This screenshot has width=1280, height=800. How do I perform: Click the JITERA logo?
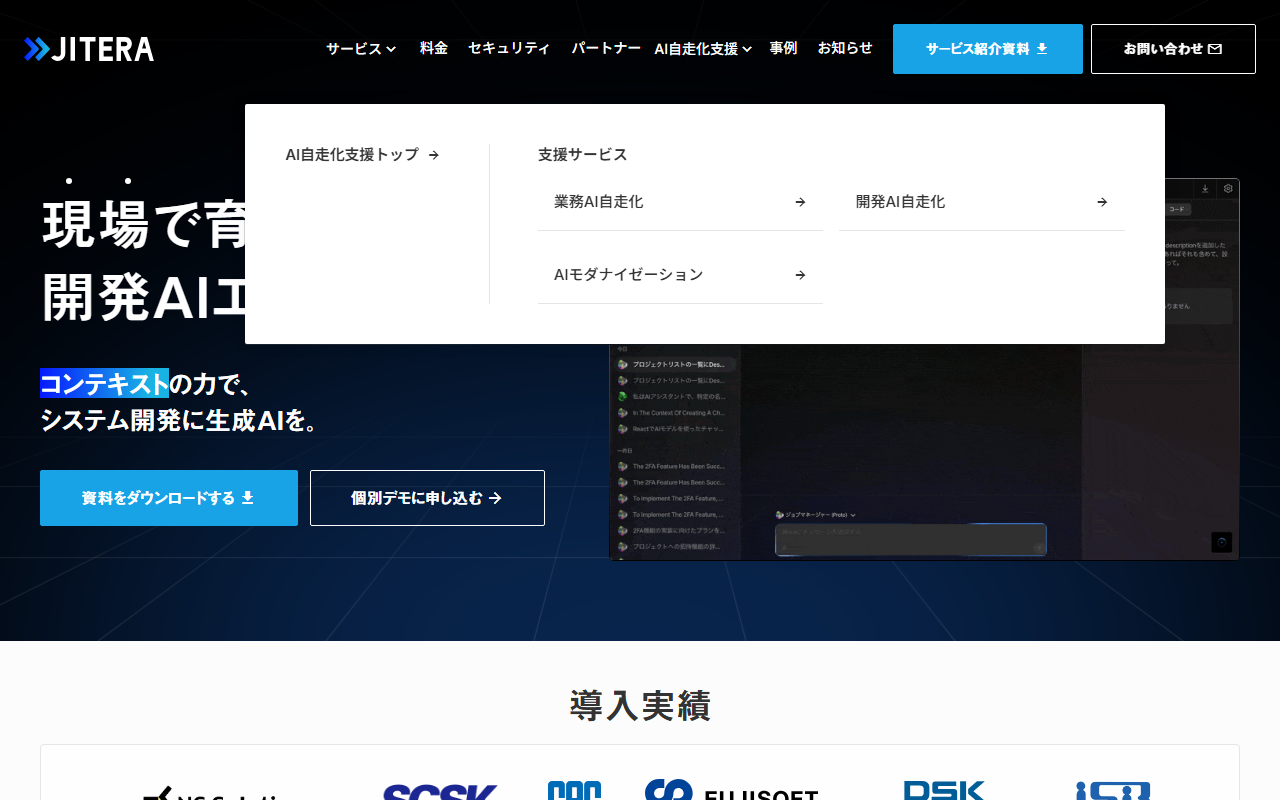click(x=89, y=49)
